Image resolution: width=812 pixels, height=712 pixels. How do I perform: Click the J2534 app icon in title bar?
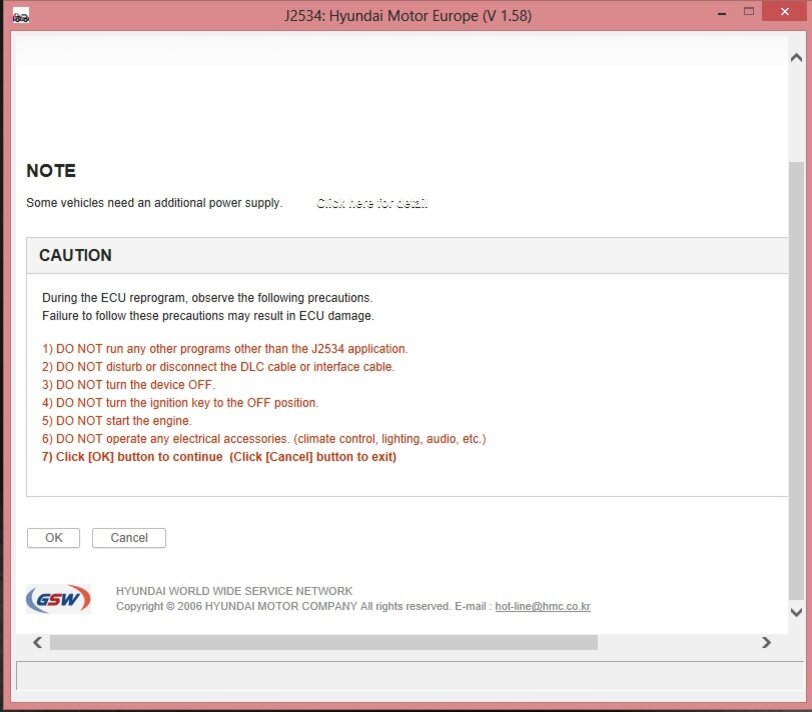21,16
